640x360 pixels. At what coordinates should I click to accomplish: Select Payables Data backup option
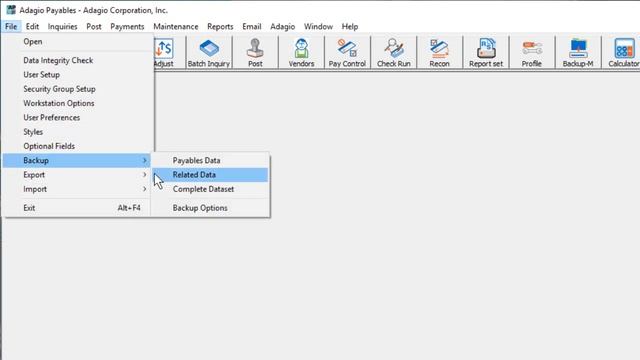pos(210,160)
